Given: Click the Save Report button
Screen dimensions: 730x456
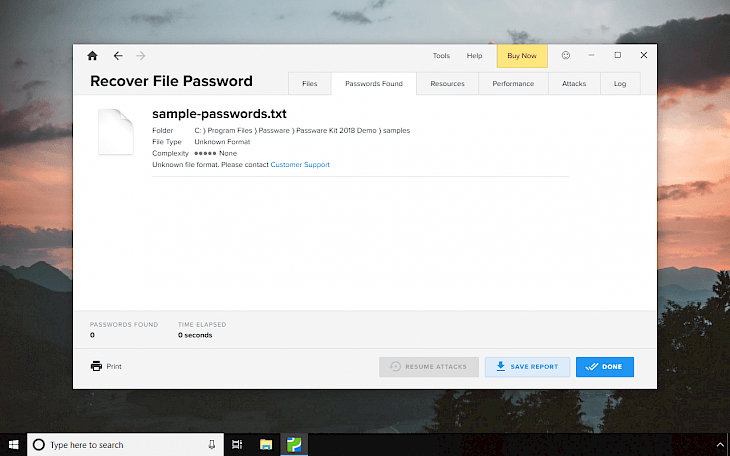Looking at the screenshot, I should [x=527, y=367].
